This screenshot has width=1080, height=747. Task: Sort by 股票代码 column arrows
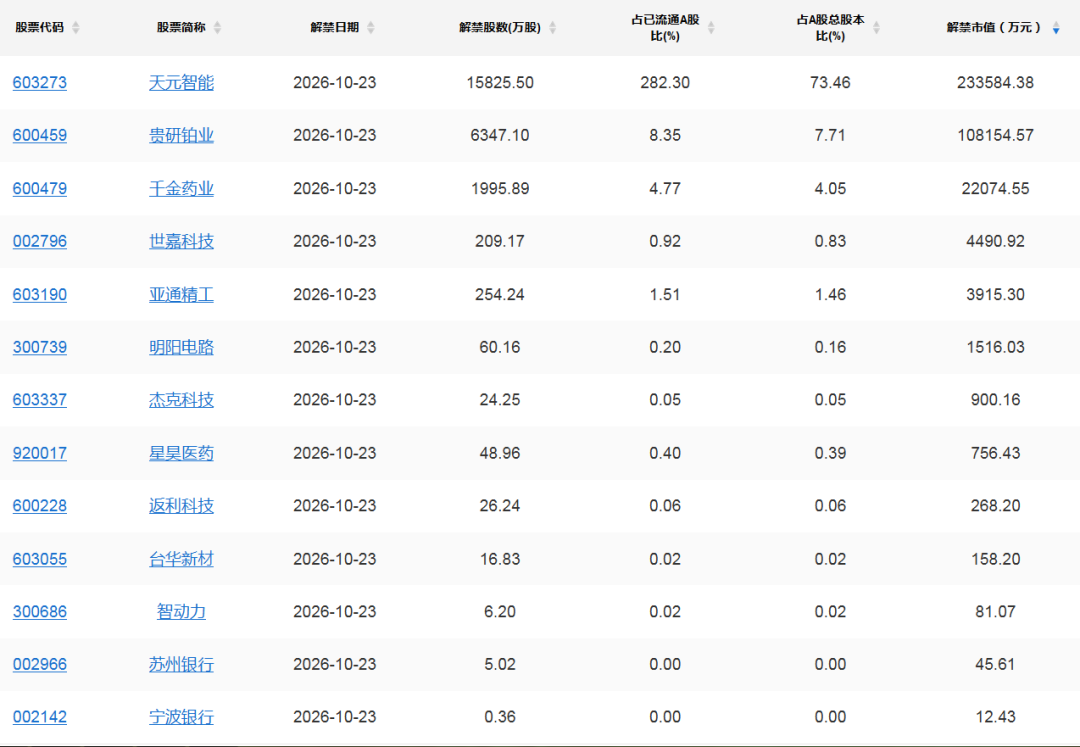point(76,28)
